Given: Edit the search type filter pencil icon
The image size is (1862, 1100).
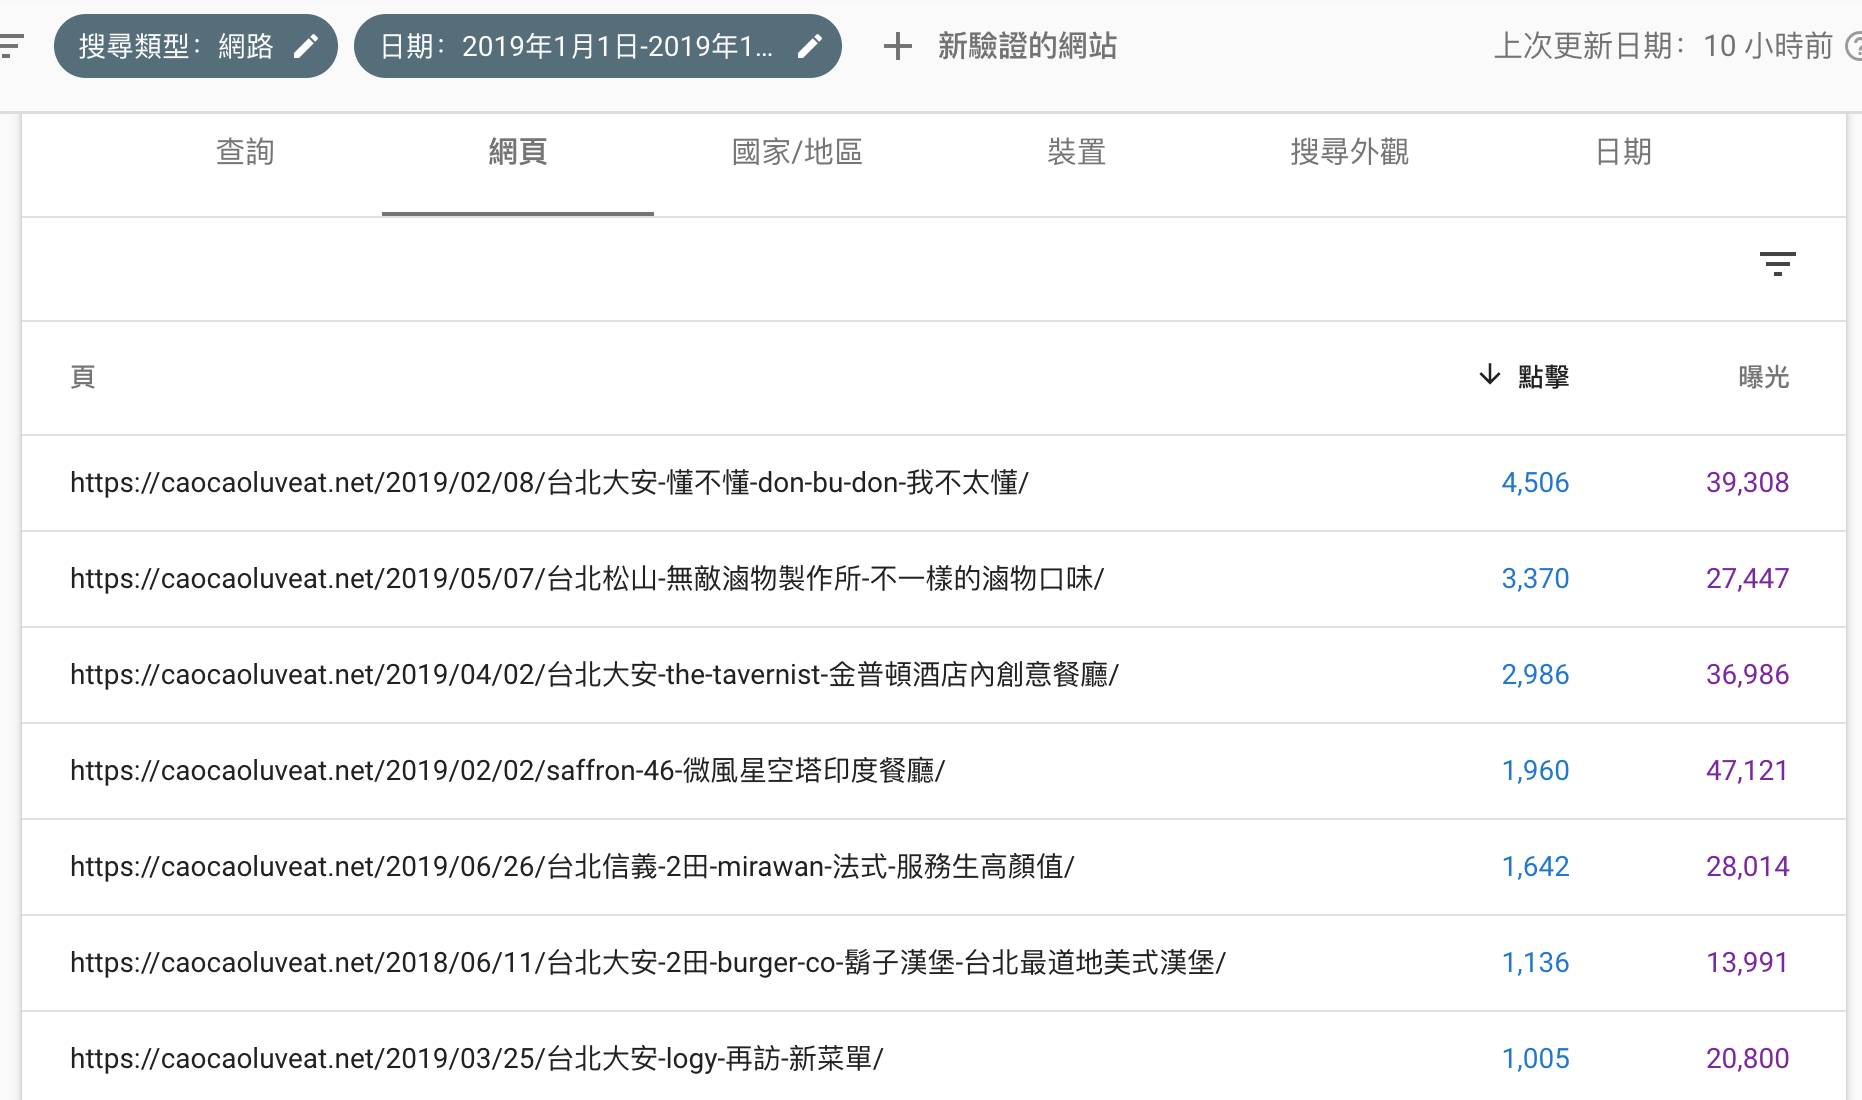Looking at the screenshot, I should tap(306, 46).
